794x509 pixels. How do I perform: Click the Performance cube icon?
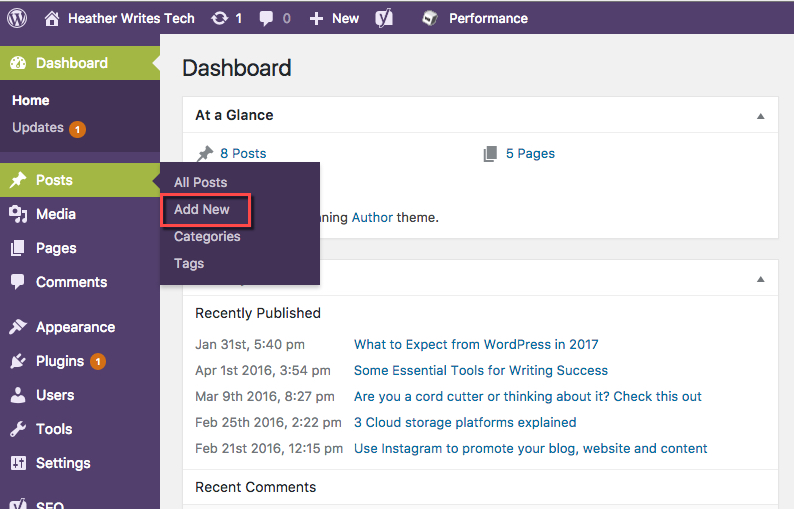[430, 18]
